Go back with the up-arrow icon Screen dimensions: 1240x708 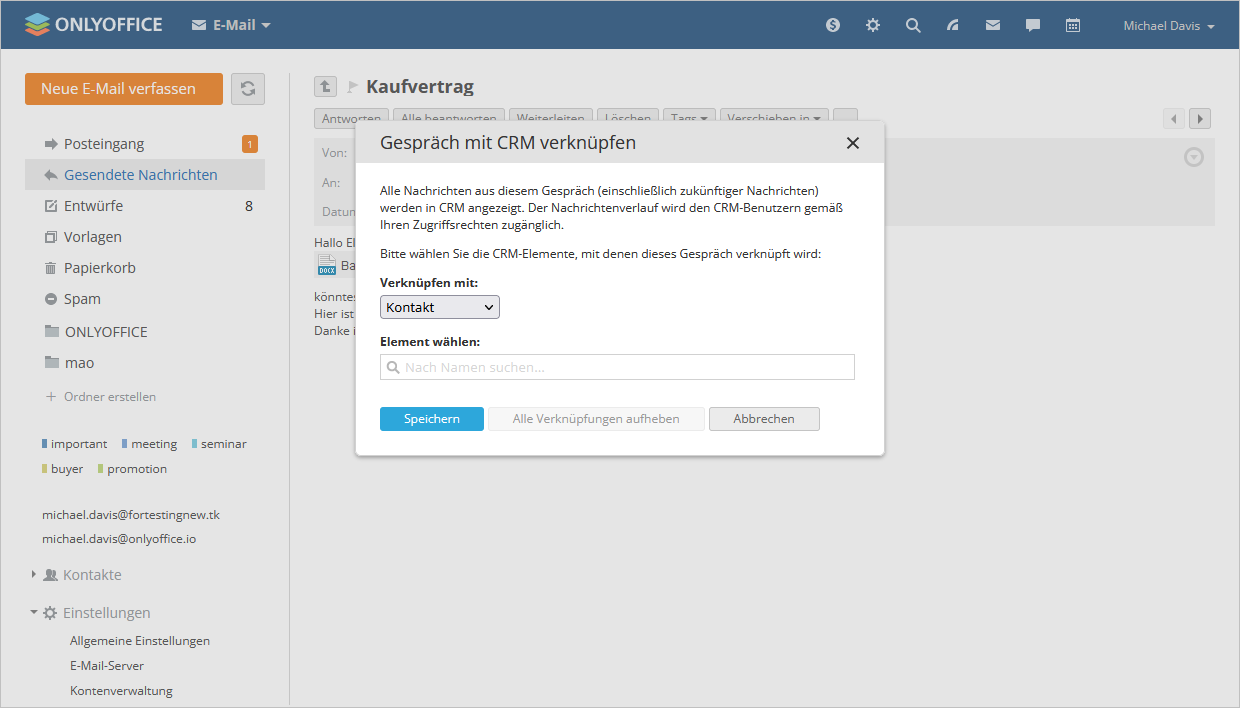coord(325,87)
